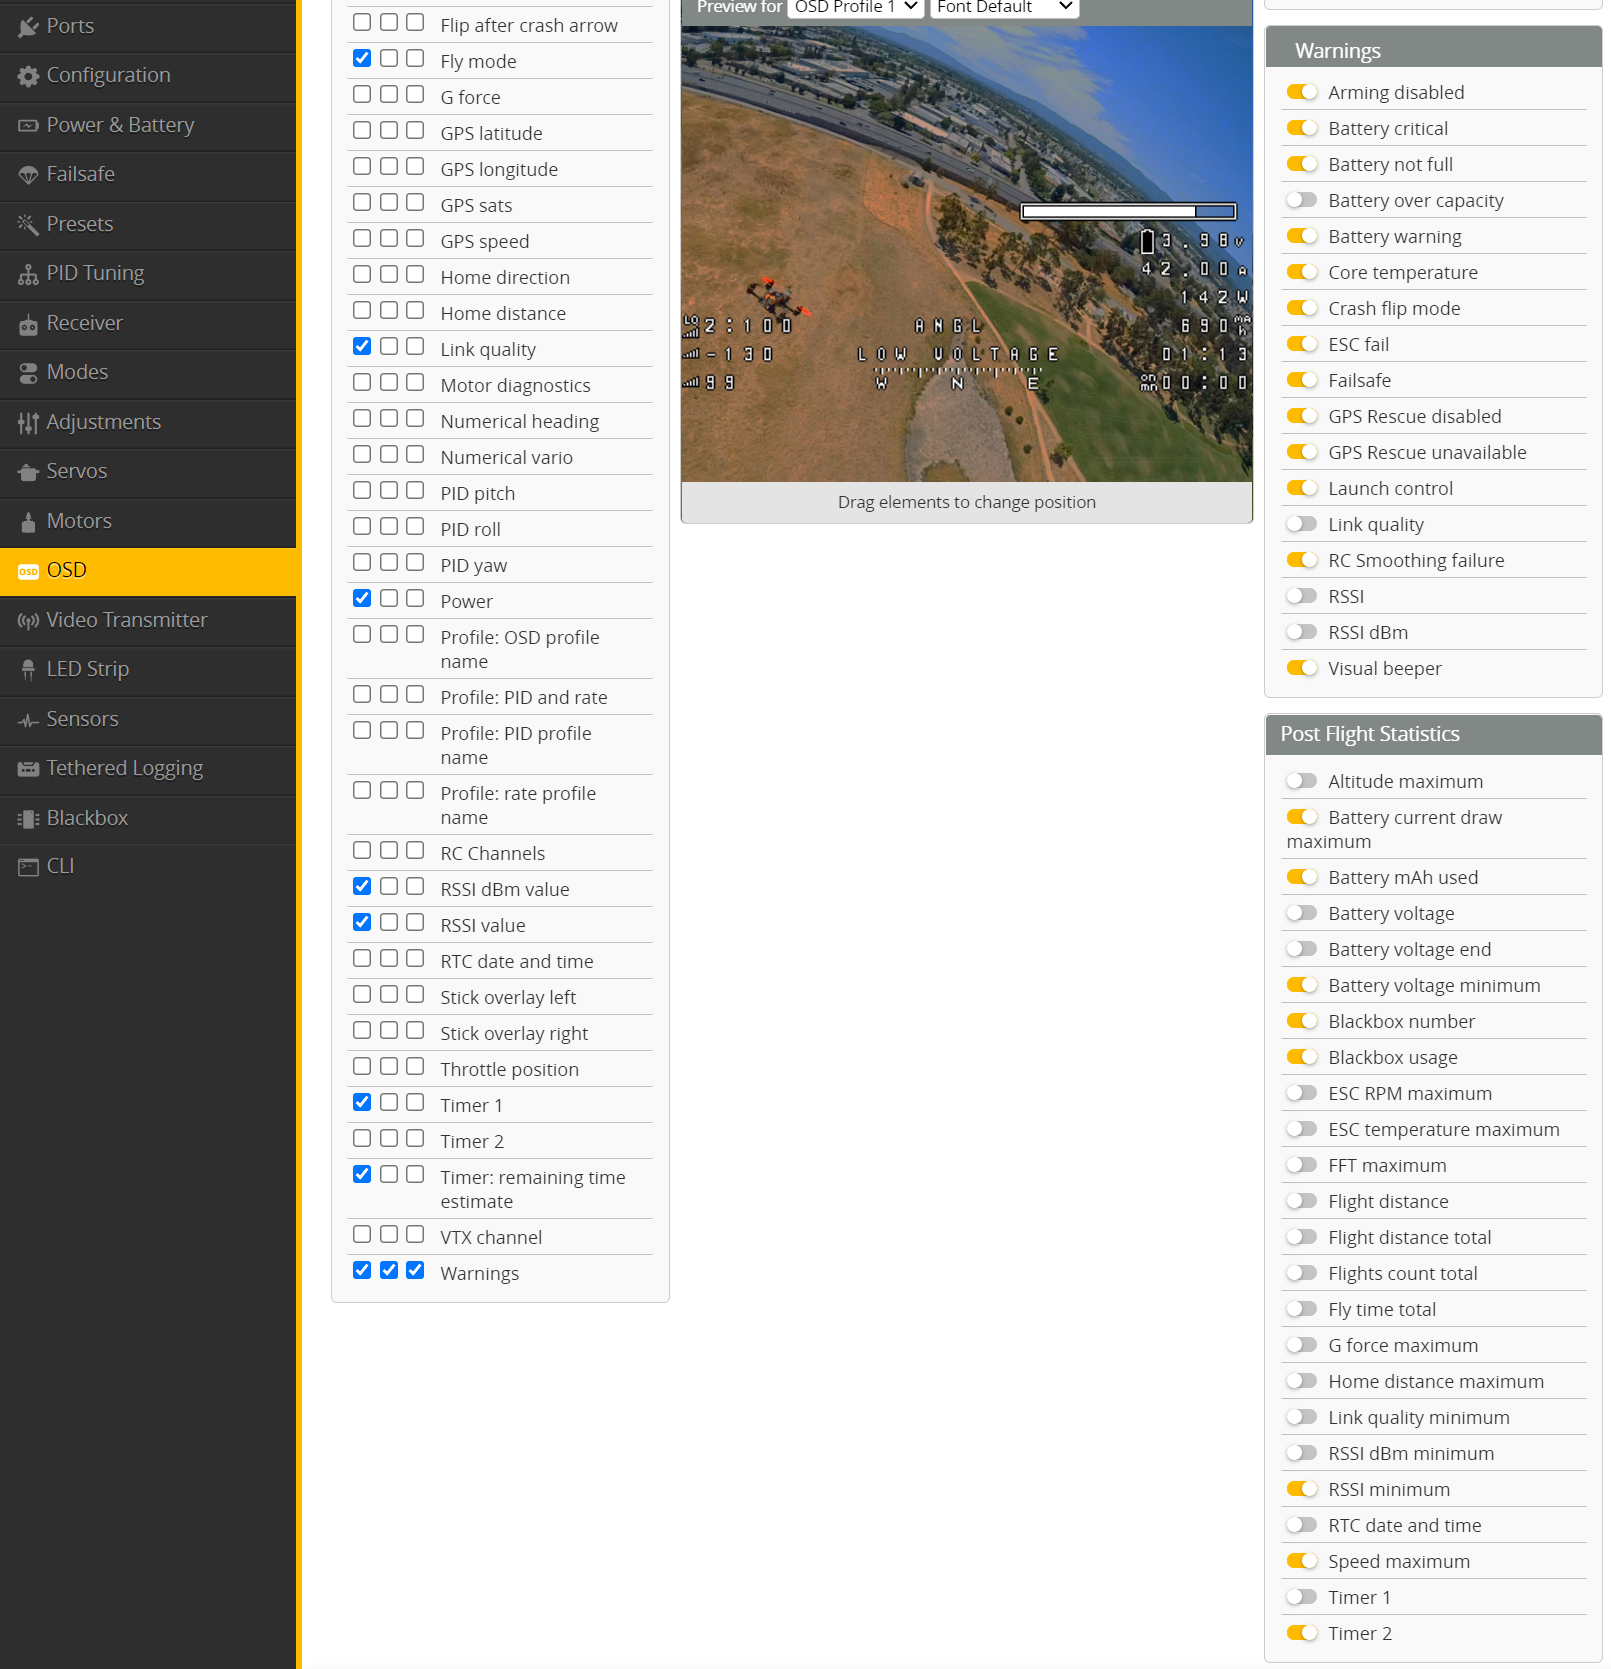Click the Motors icon in sidebar
The height and width of the screenshot is (1669, 1611).
tap(28, 522)
